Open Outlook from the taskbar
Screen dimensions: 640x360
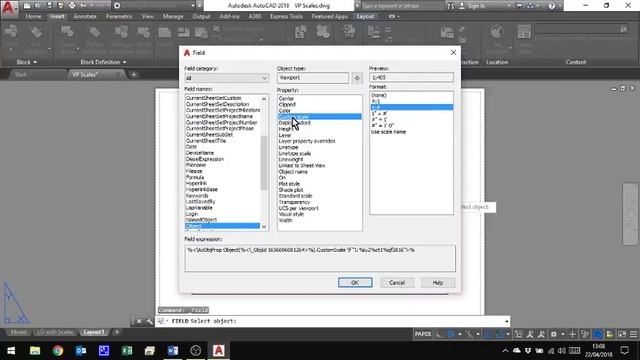(81, 351)
